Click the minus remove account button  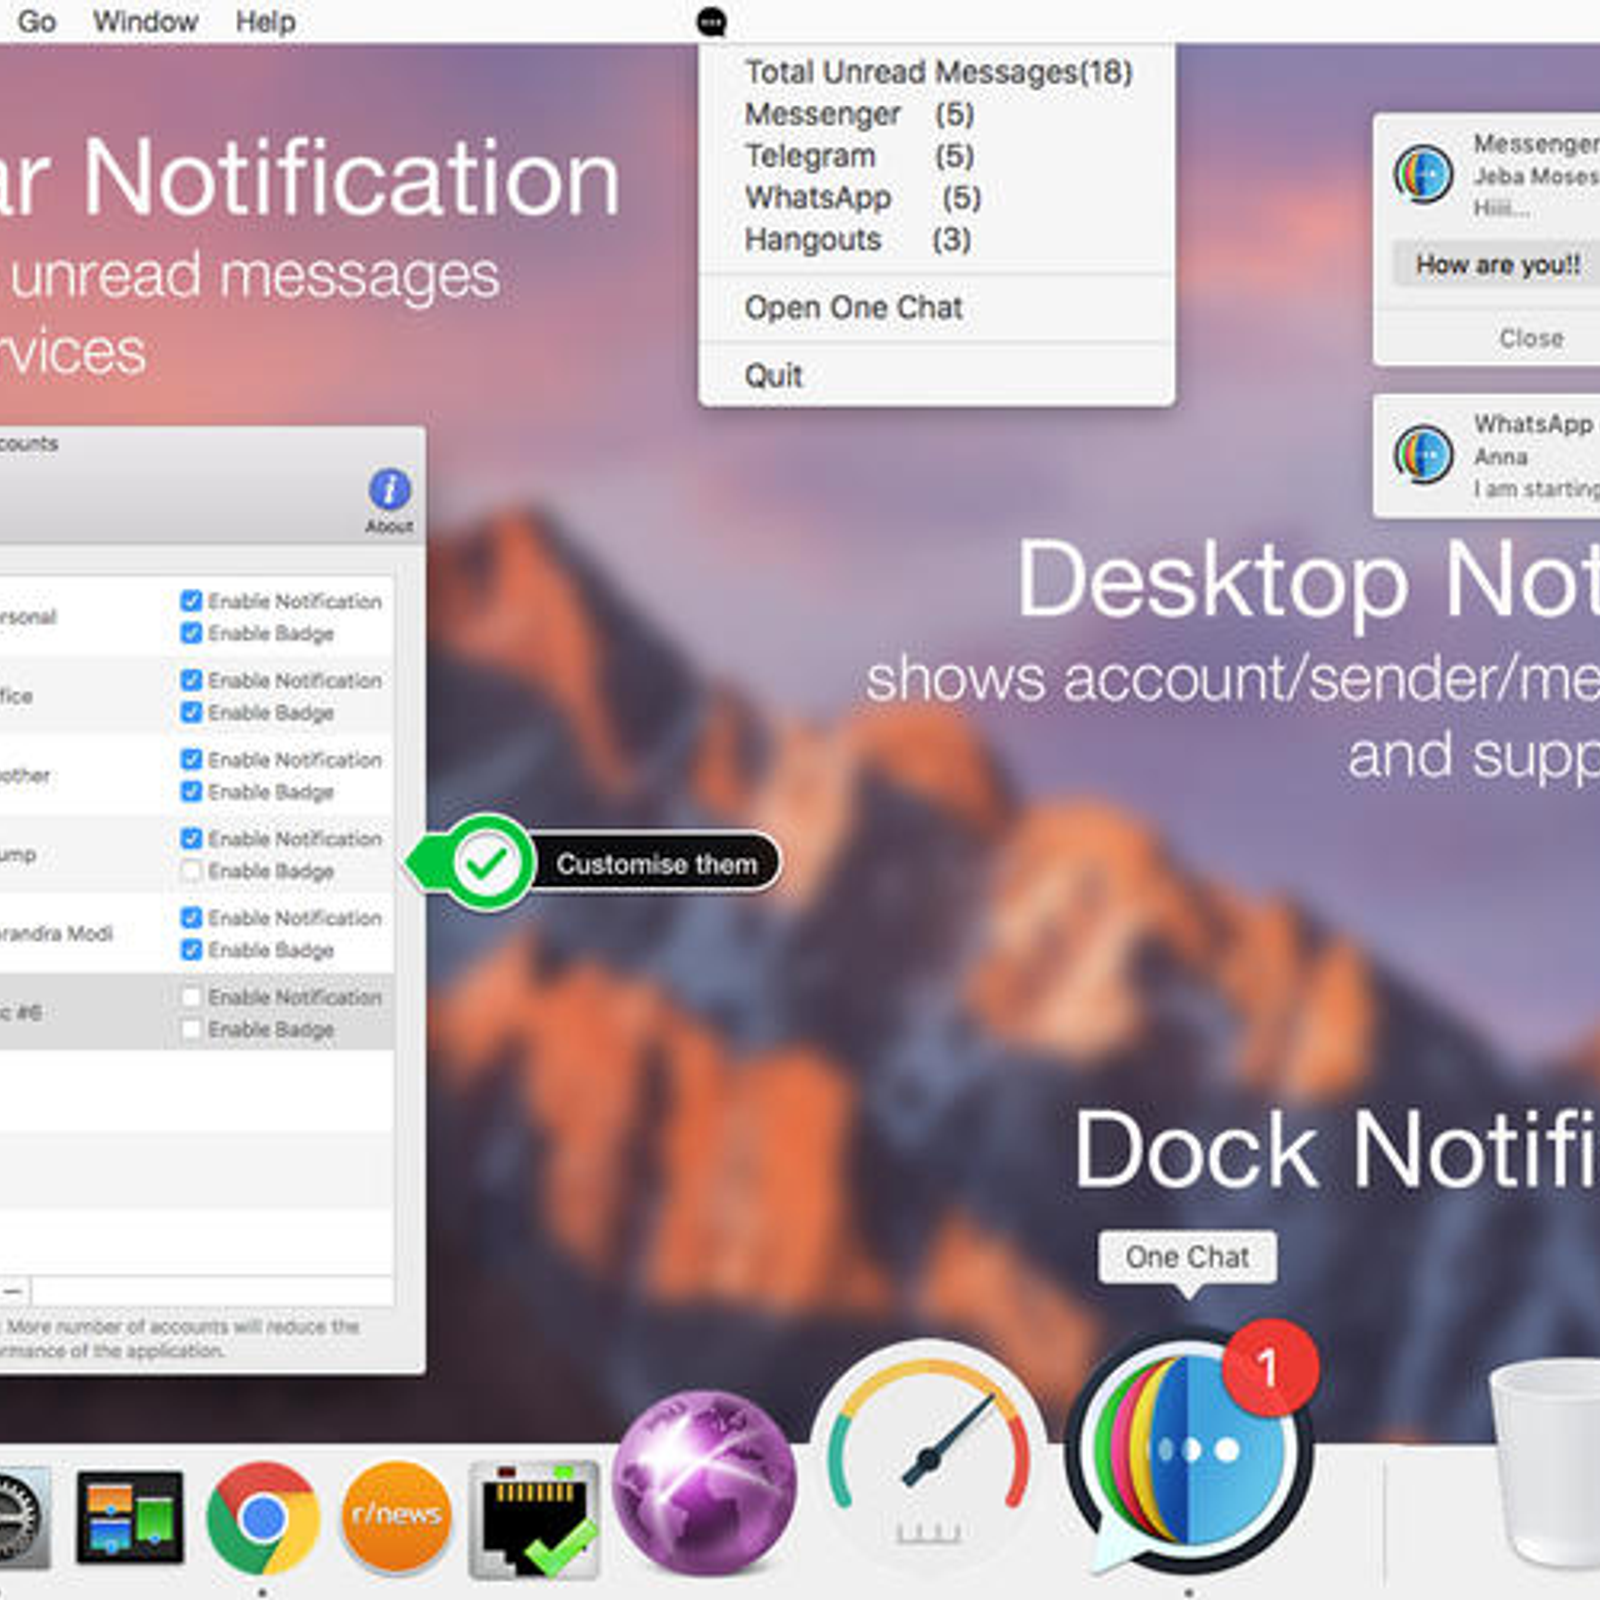pyautogui.click(x=13, y=1291)
